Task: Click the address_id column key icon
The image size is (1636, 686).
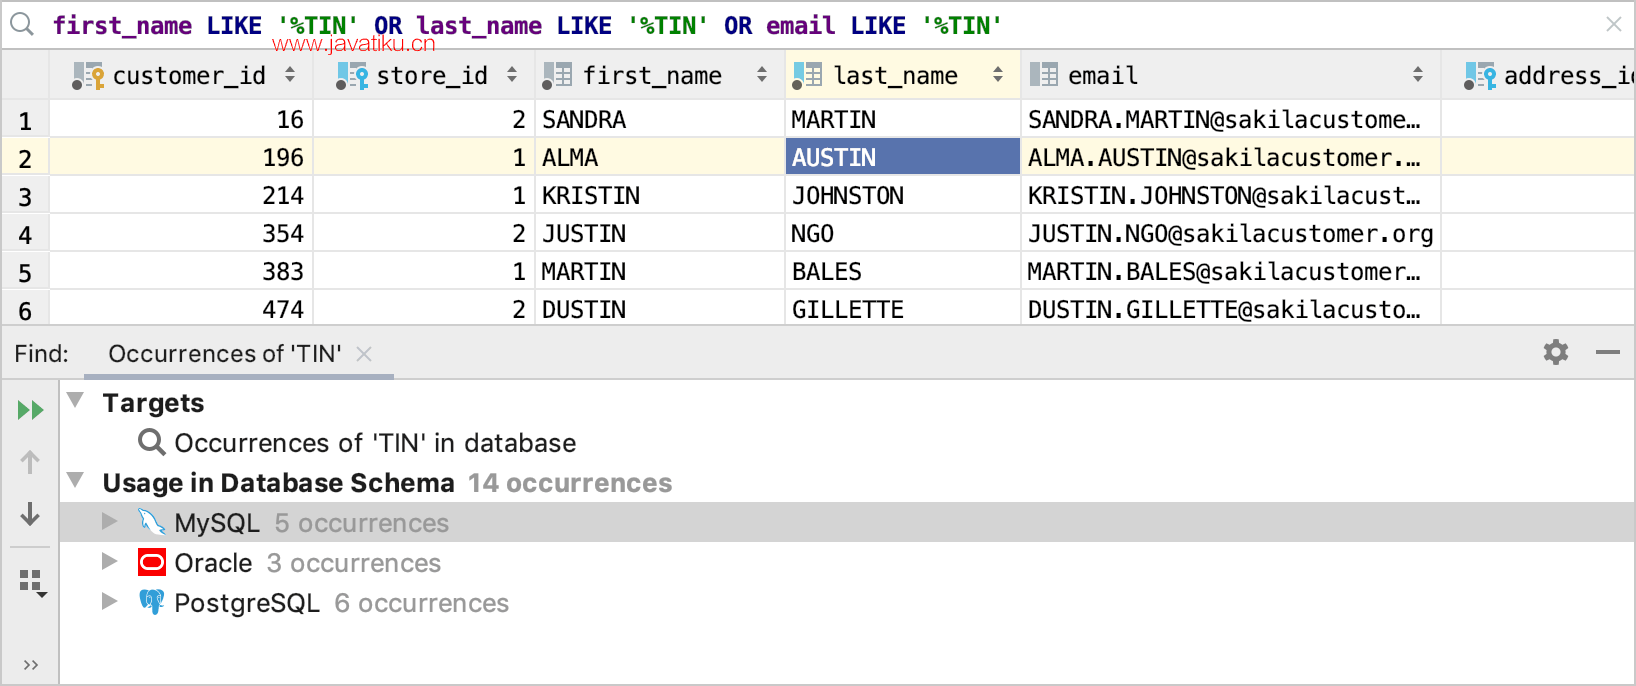Action: coord(1480,76)
